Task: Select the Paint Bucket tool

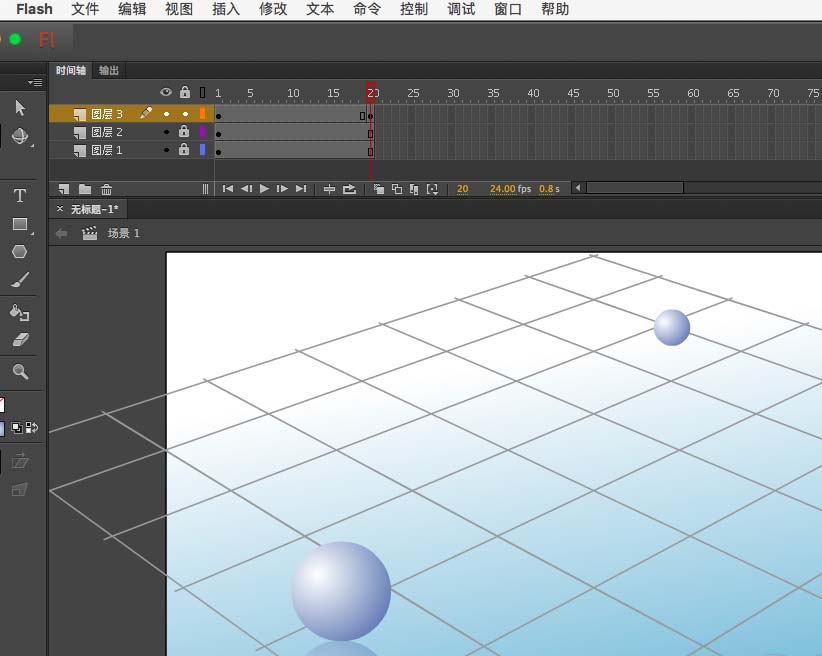Action: click(19, 313)
